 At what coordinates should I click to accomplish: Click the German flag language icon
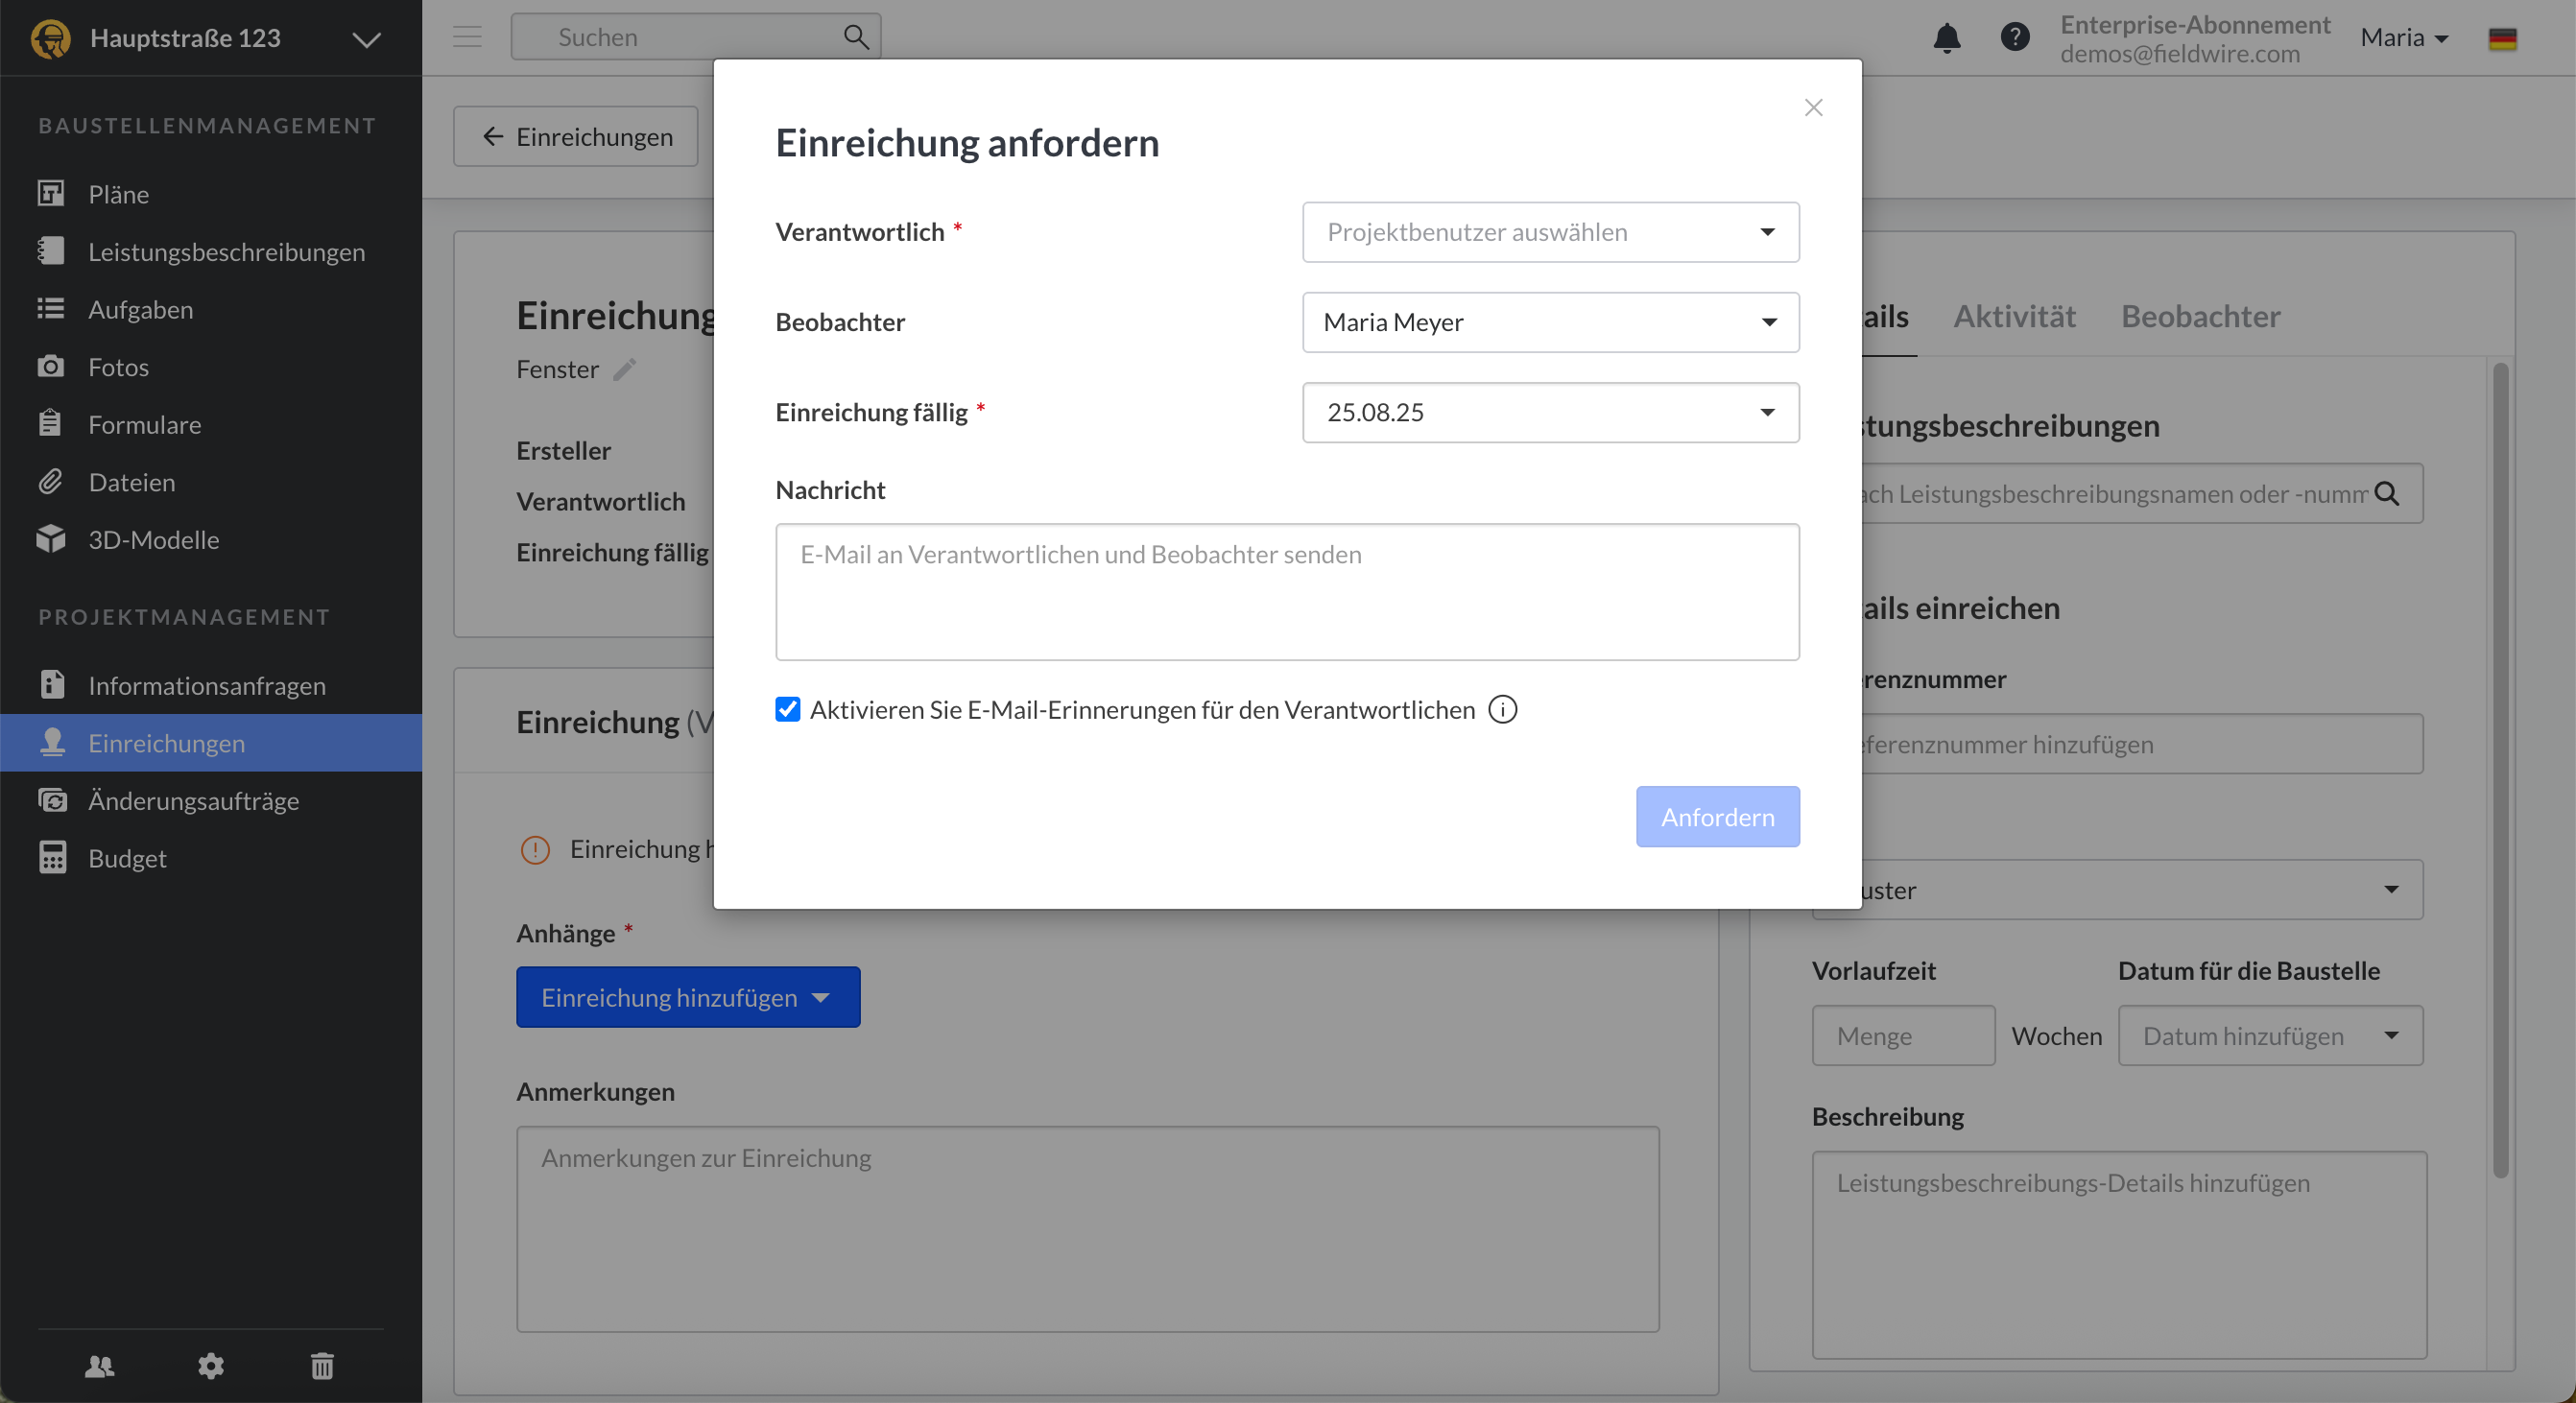[x=2502, y=39]
